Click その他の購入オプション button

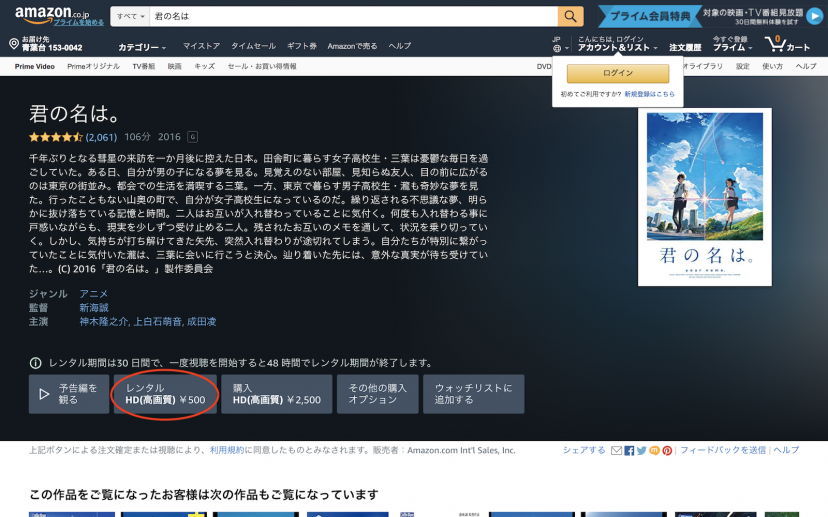point(378,394)
